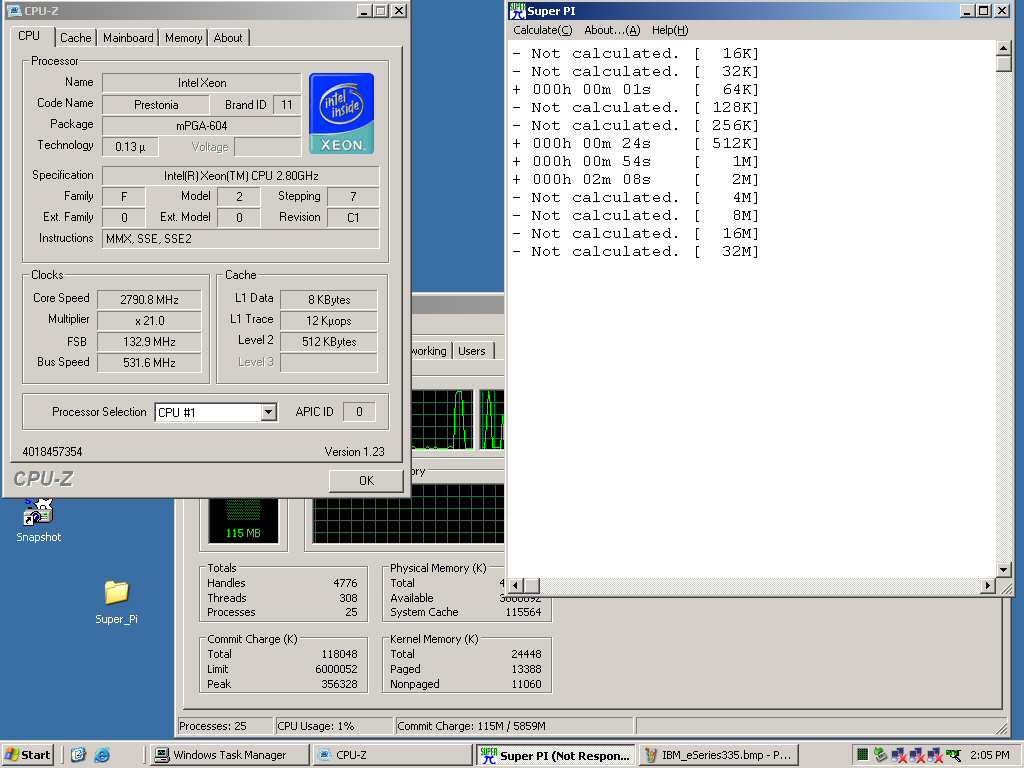Open the About menu in Super PI
Image resolution: width=1024 pixels, height=768 pixels.
(612, 30)
